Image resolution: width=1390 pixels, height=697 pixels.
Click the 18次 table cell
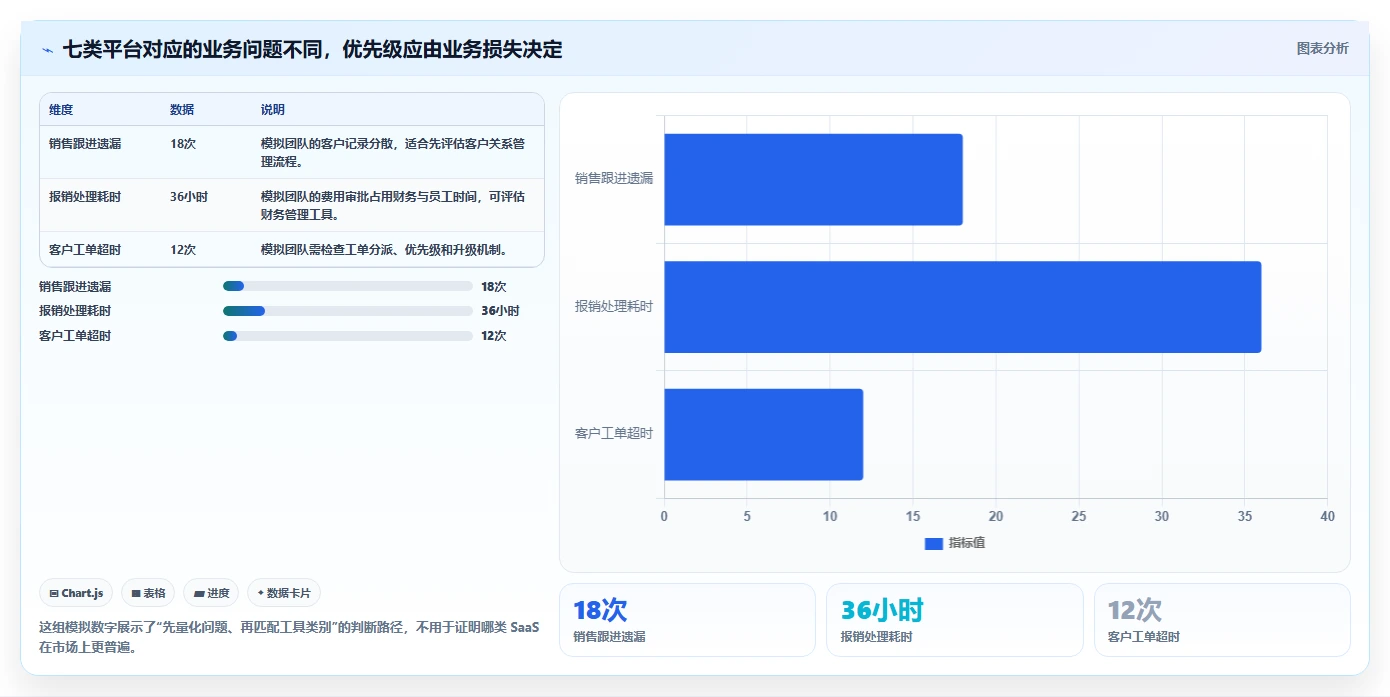183,144
